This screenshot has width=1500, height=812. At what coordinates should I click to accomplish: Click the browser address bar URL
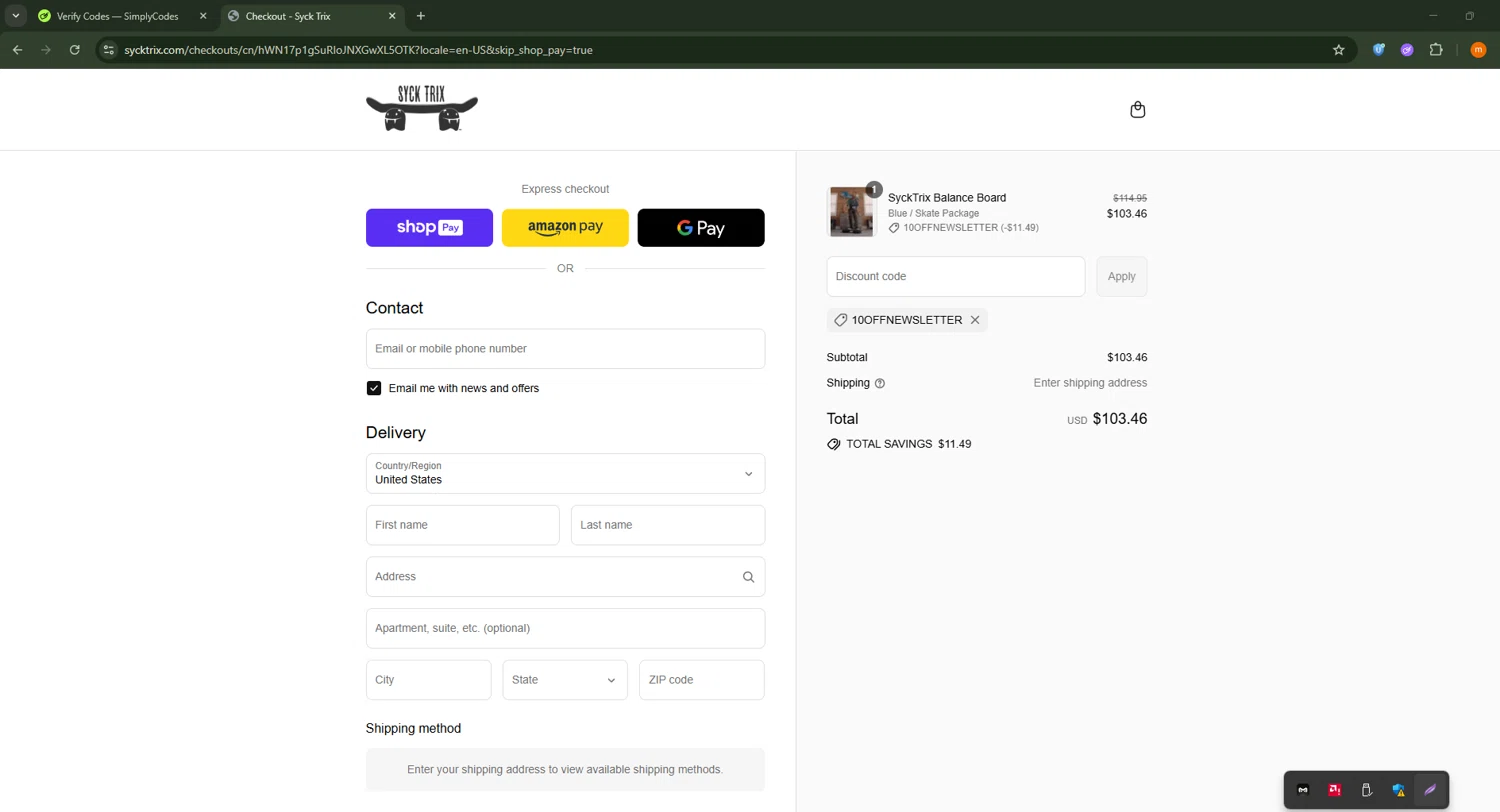[358, 50]
